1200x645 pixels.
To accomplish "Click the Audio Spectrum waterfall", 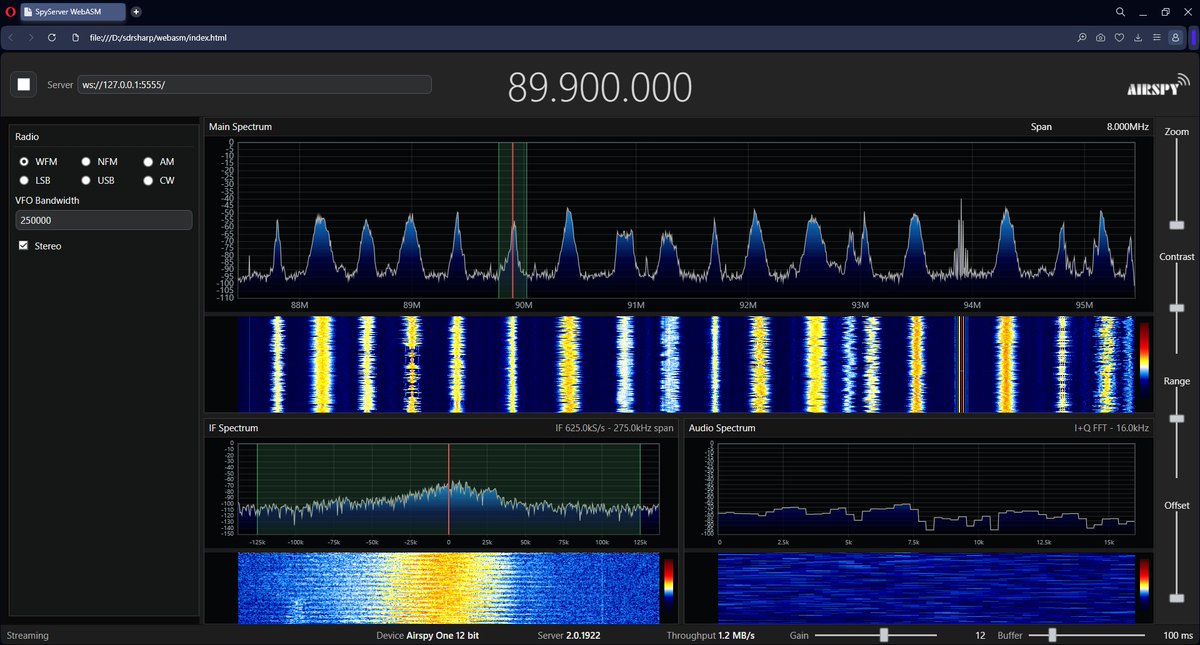I will [x=926, y=587].
